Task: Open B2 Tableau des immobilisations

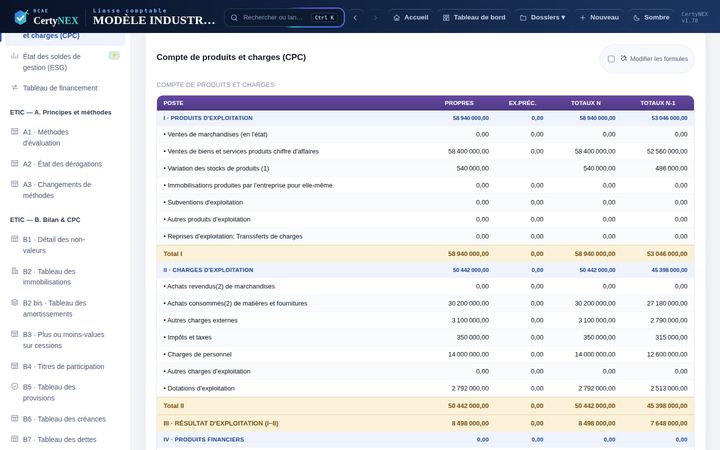Action: pyautogui.click(x=65, y=276)
